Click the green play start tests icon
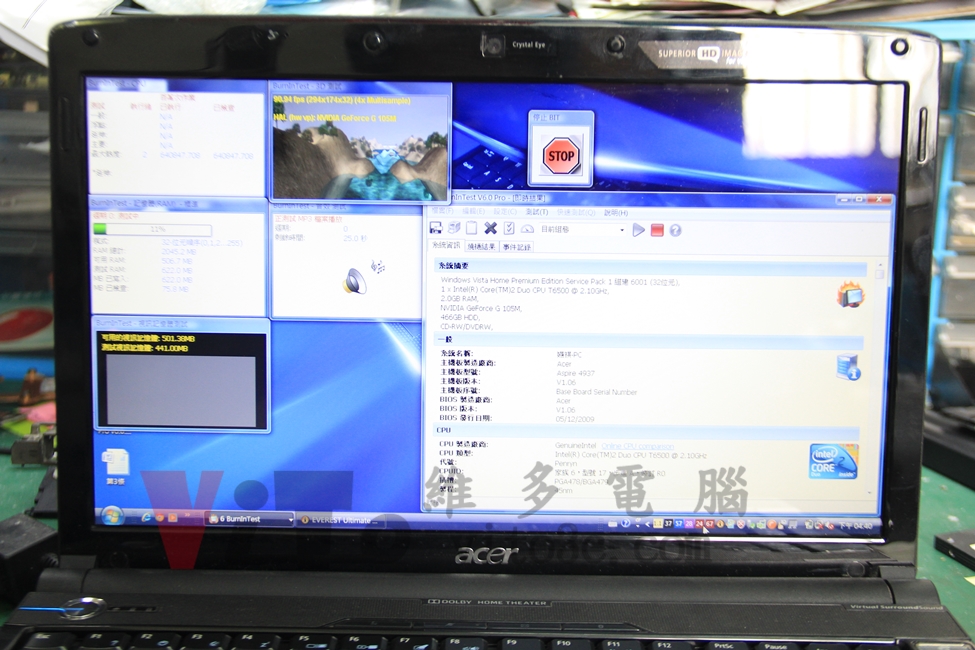Viewport: 975px width, 650px height. [639, 230]
